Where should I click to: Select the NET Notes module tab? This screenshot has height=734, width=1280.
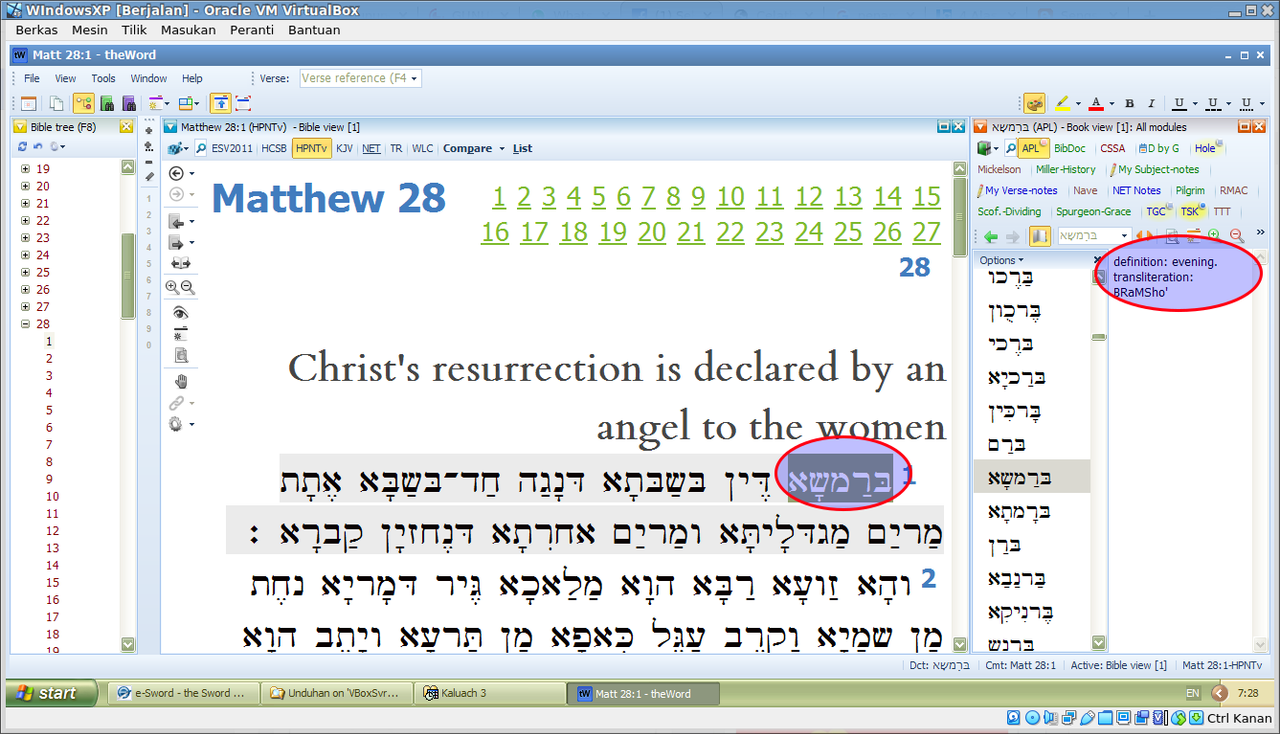point(1137,190)
